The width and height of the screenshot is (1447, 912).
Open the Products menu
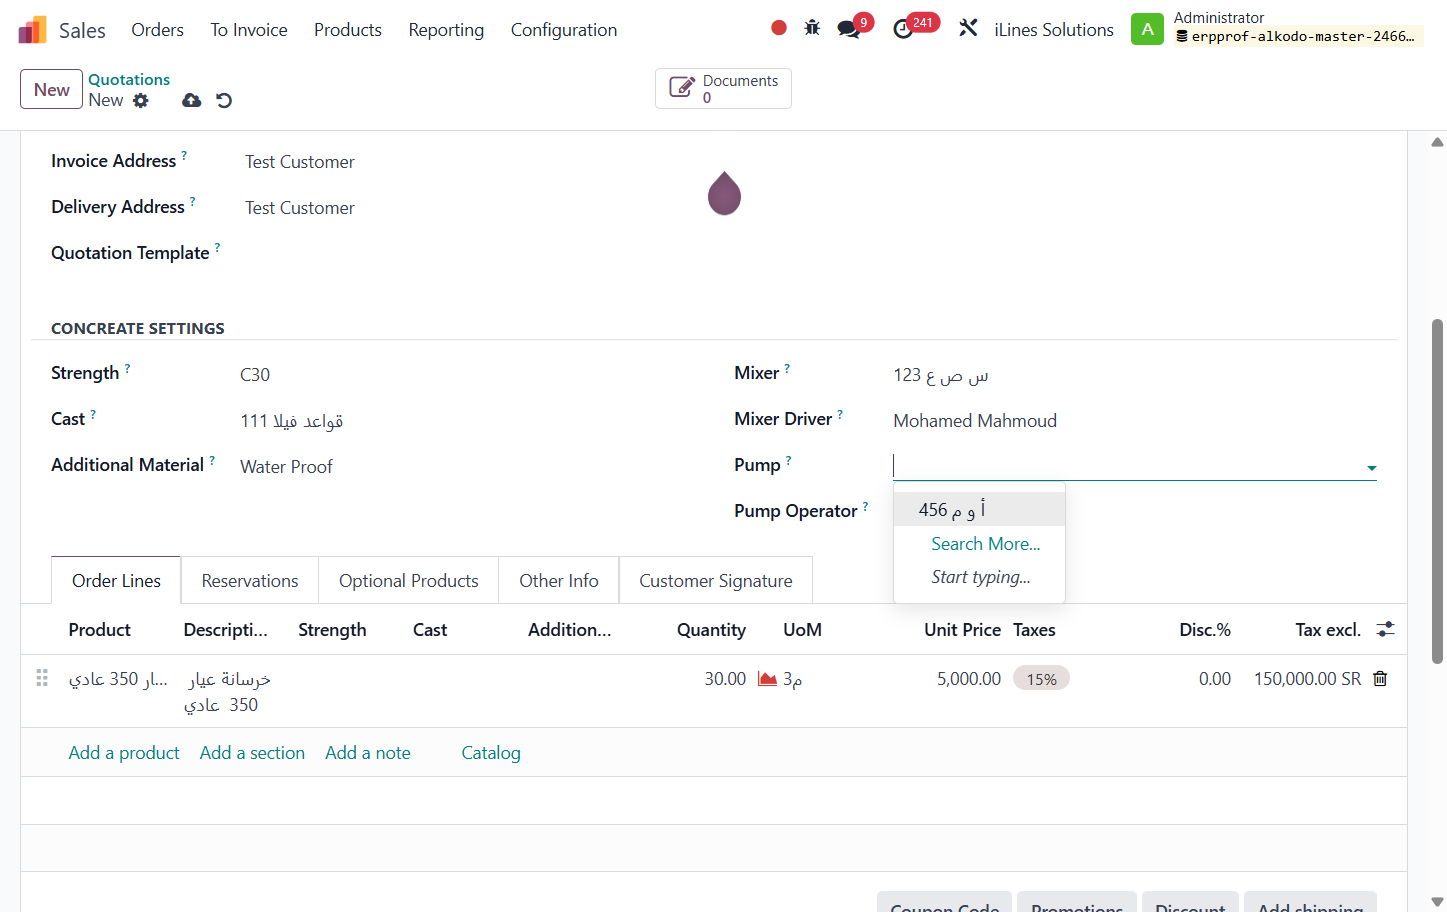(348, 30)
